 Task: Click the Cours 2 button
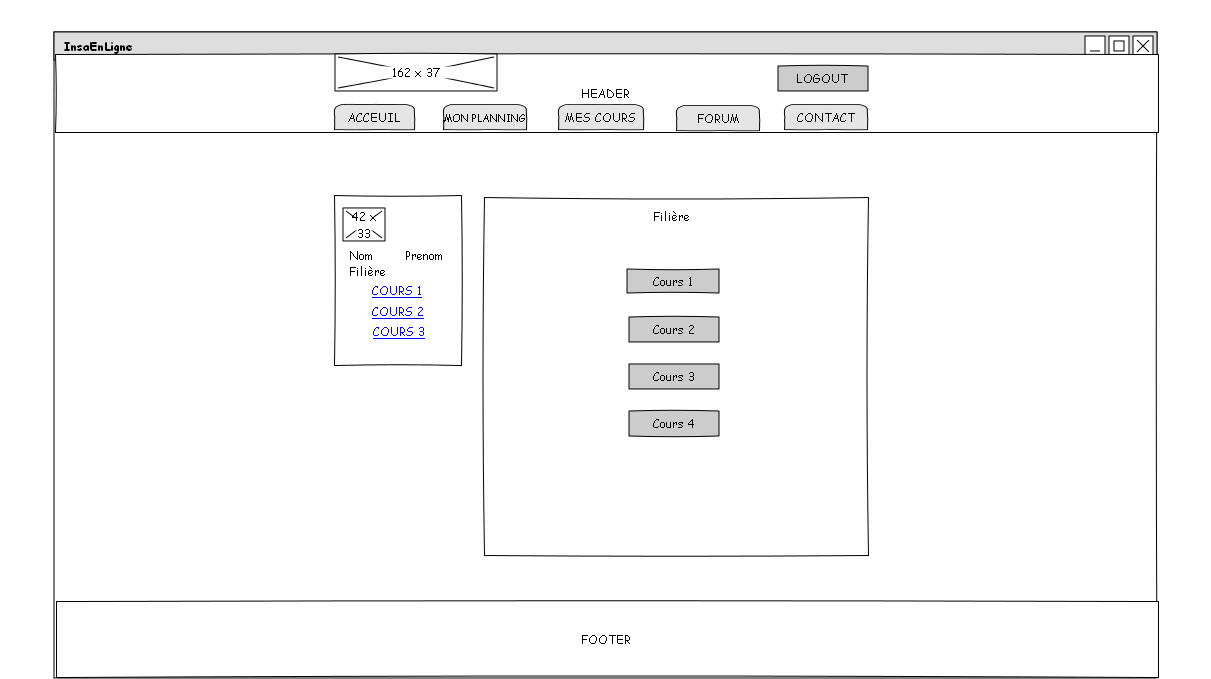pyautogui.click(x=674, y=329)
